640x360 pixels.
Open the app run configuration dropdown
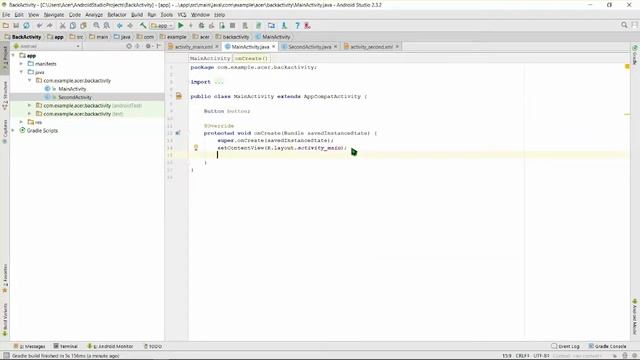tap(162, 26)
